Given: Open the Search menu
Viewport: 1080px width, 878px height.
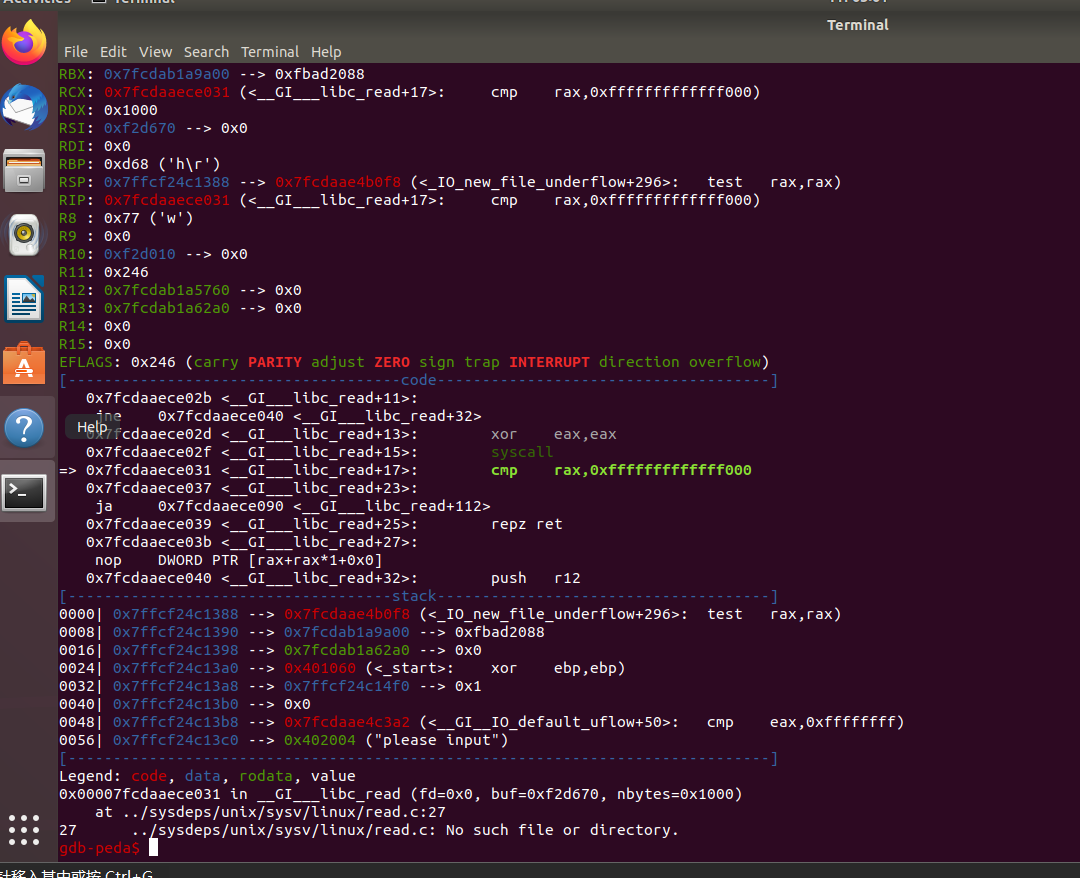Looking at the screenshot, I should 206,52.
